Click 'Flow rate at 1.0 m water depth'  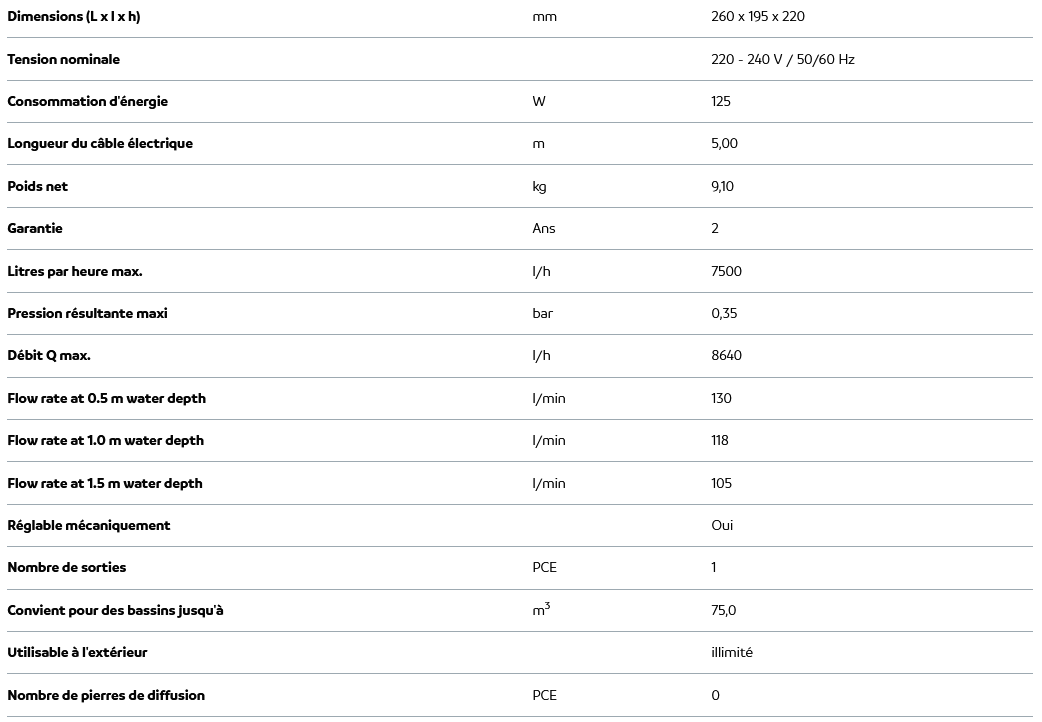tap(107, 440)
